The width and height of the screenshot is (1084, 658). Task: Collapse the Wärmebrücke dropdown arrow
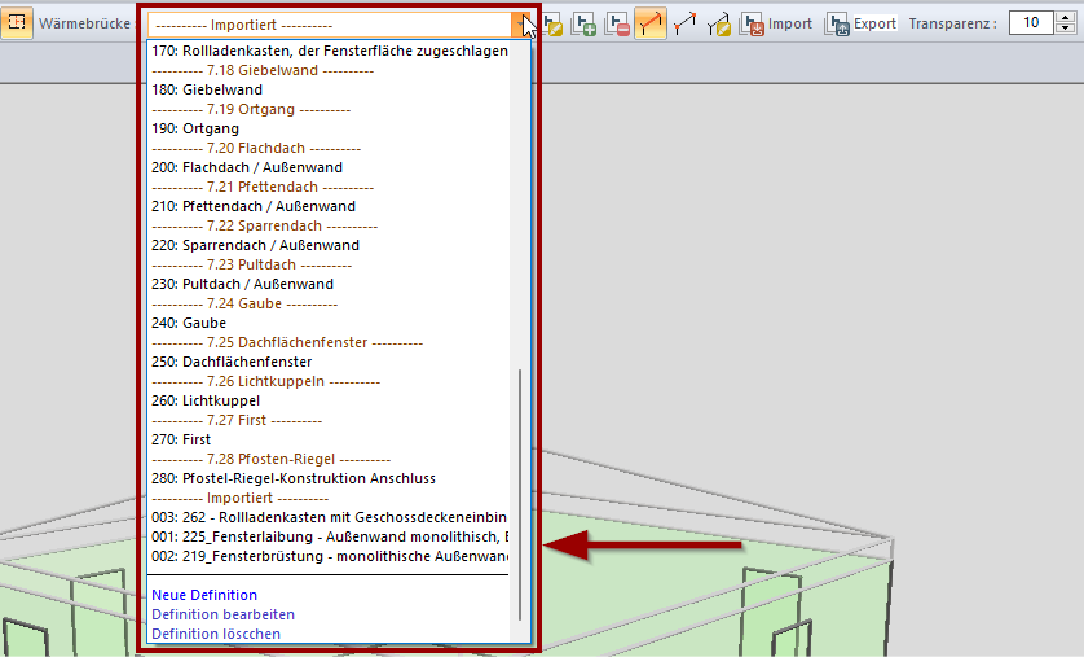[522, 24]
